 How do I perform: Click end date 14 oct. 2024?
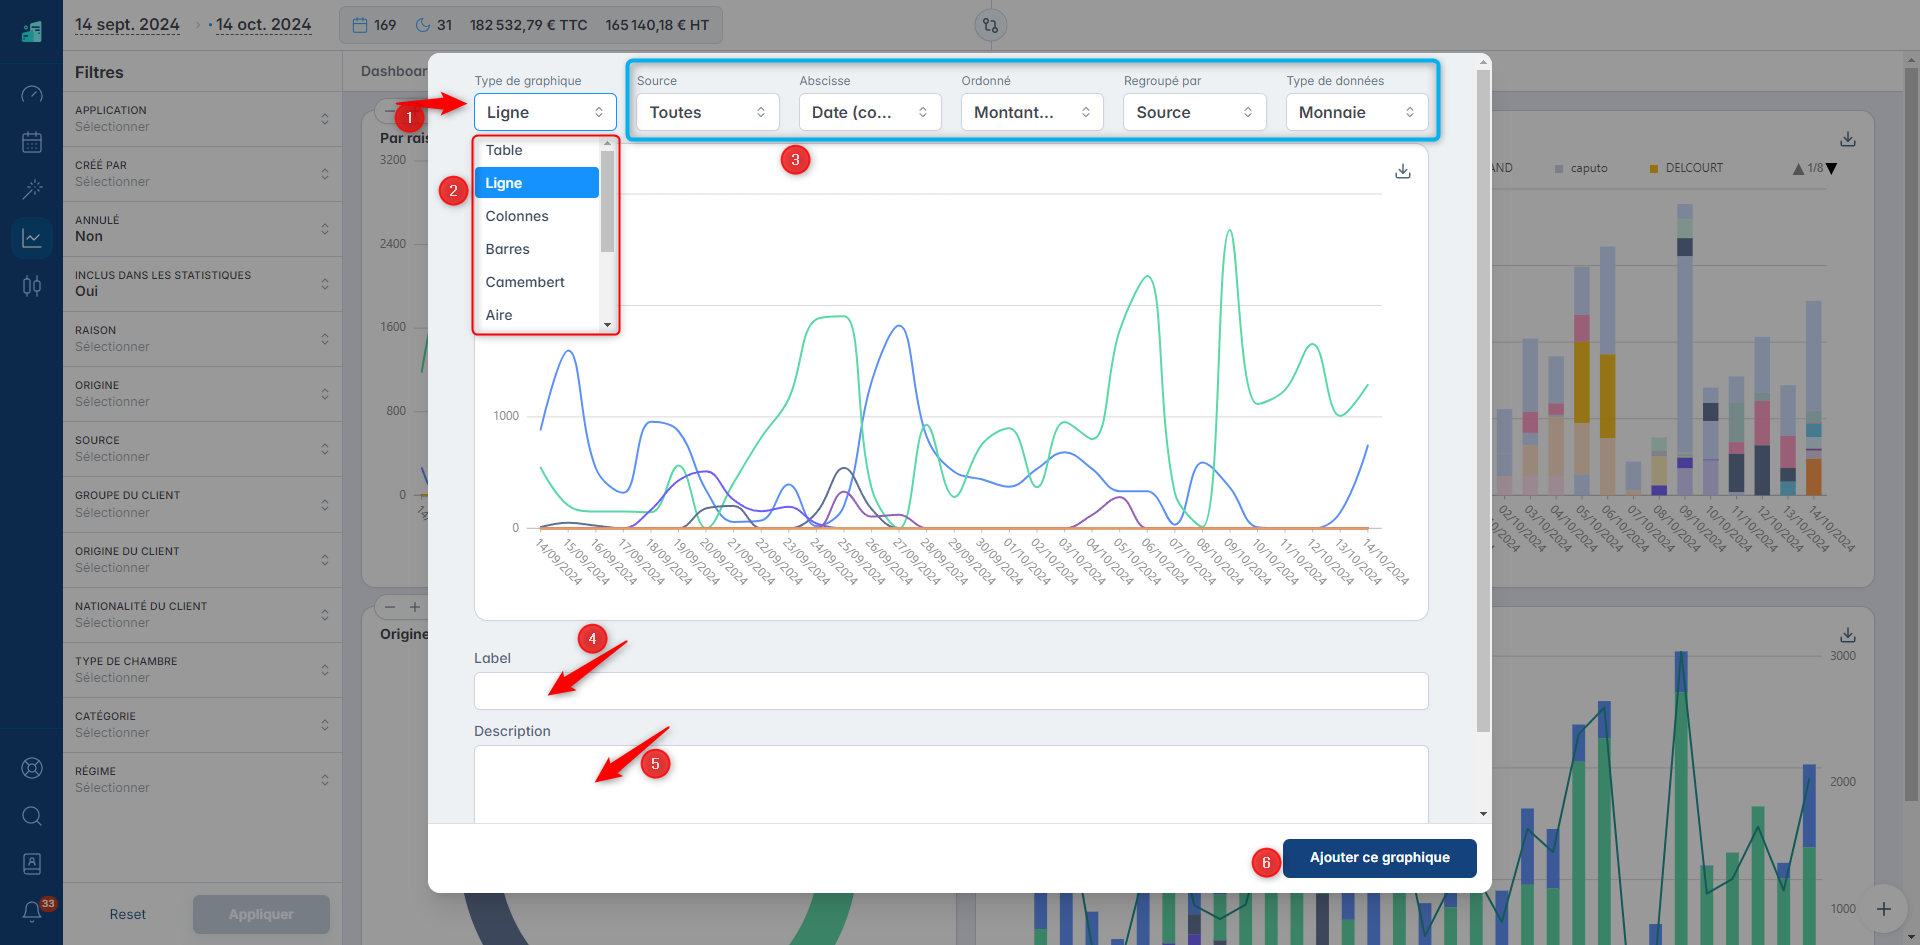[x=264, y=25]
